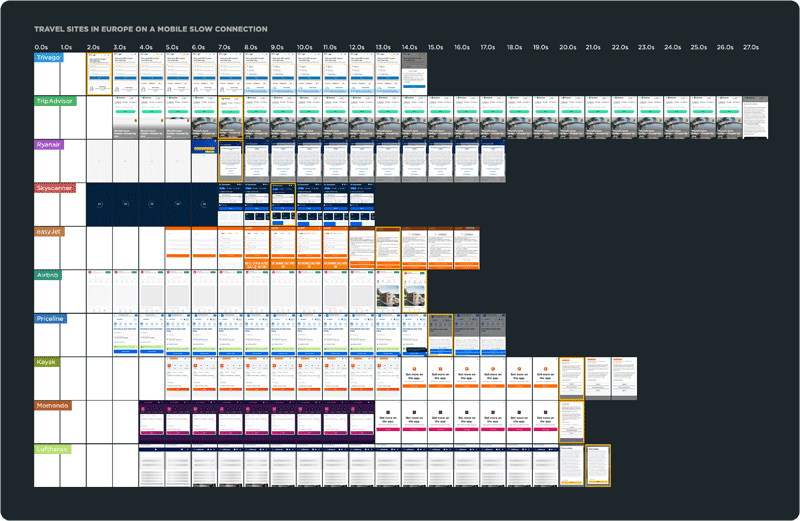This screenshot has width=800, height=521.
Task: Click the Kayak row label
Action: tap(46, 362)
